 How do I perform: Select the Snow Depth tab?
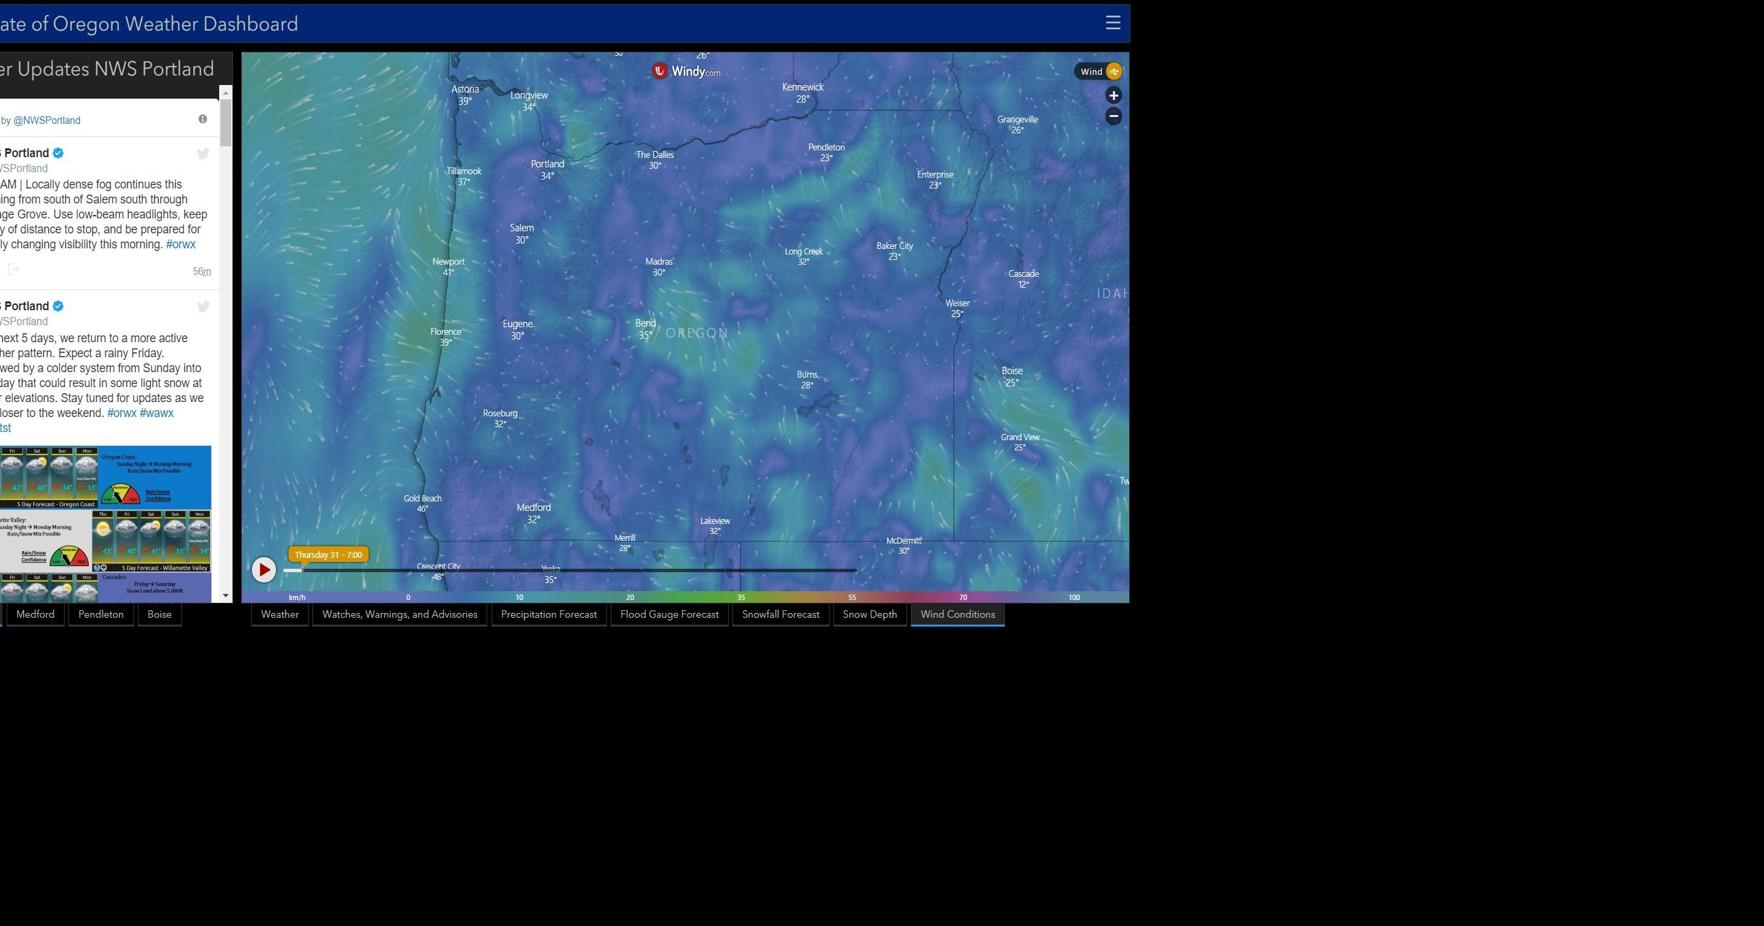pyautogui.click(x=869, y=614)
